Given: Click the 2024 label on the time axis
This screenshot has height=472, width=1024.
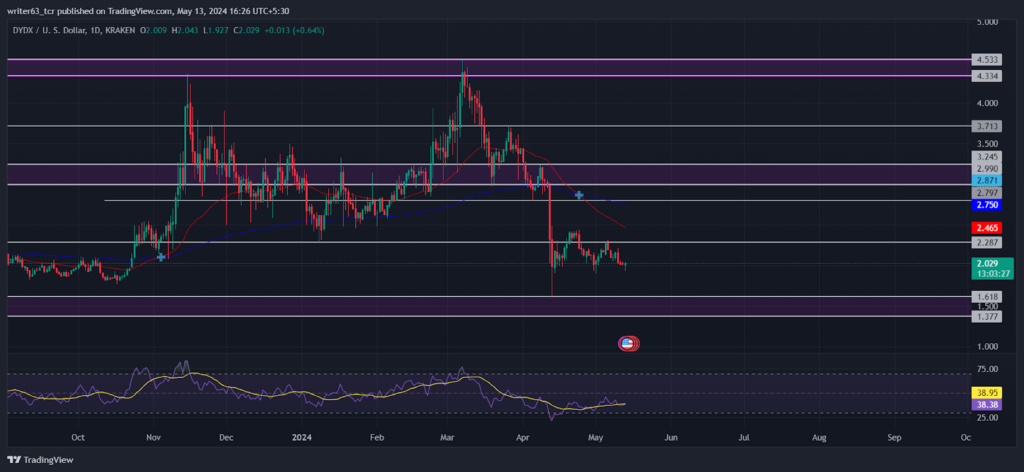Looking at the screenshot, I should pyautogui.click(x=302, y=437).
